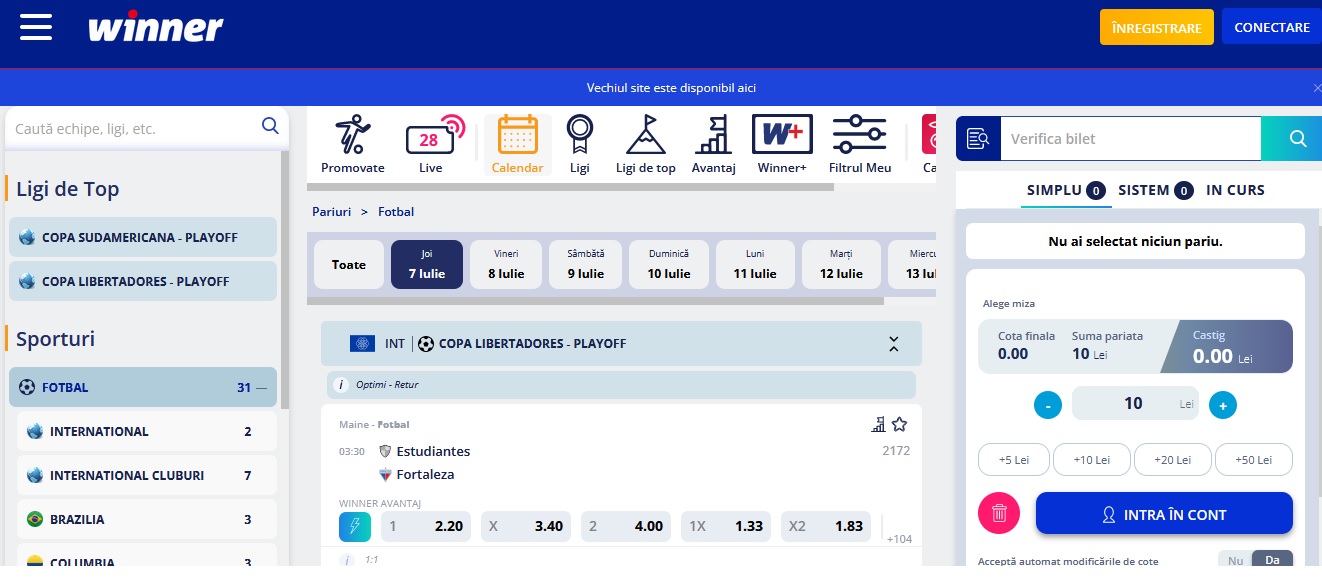Click the ÎNREGISTRARE button
The height and width of the screenshot is (585, 1322).
pyautogui.click(x=1157, y=27)
